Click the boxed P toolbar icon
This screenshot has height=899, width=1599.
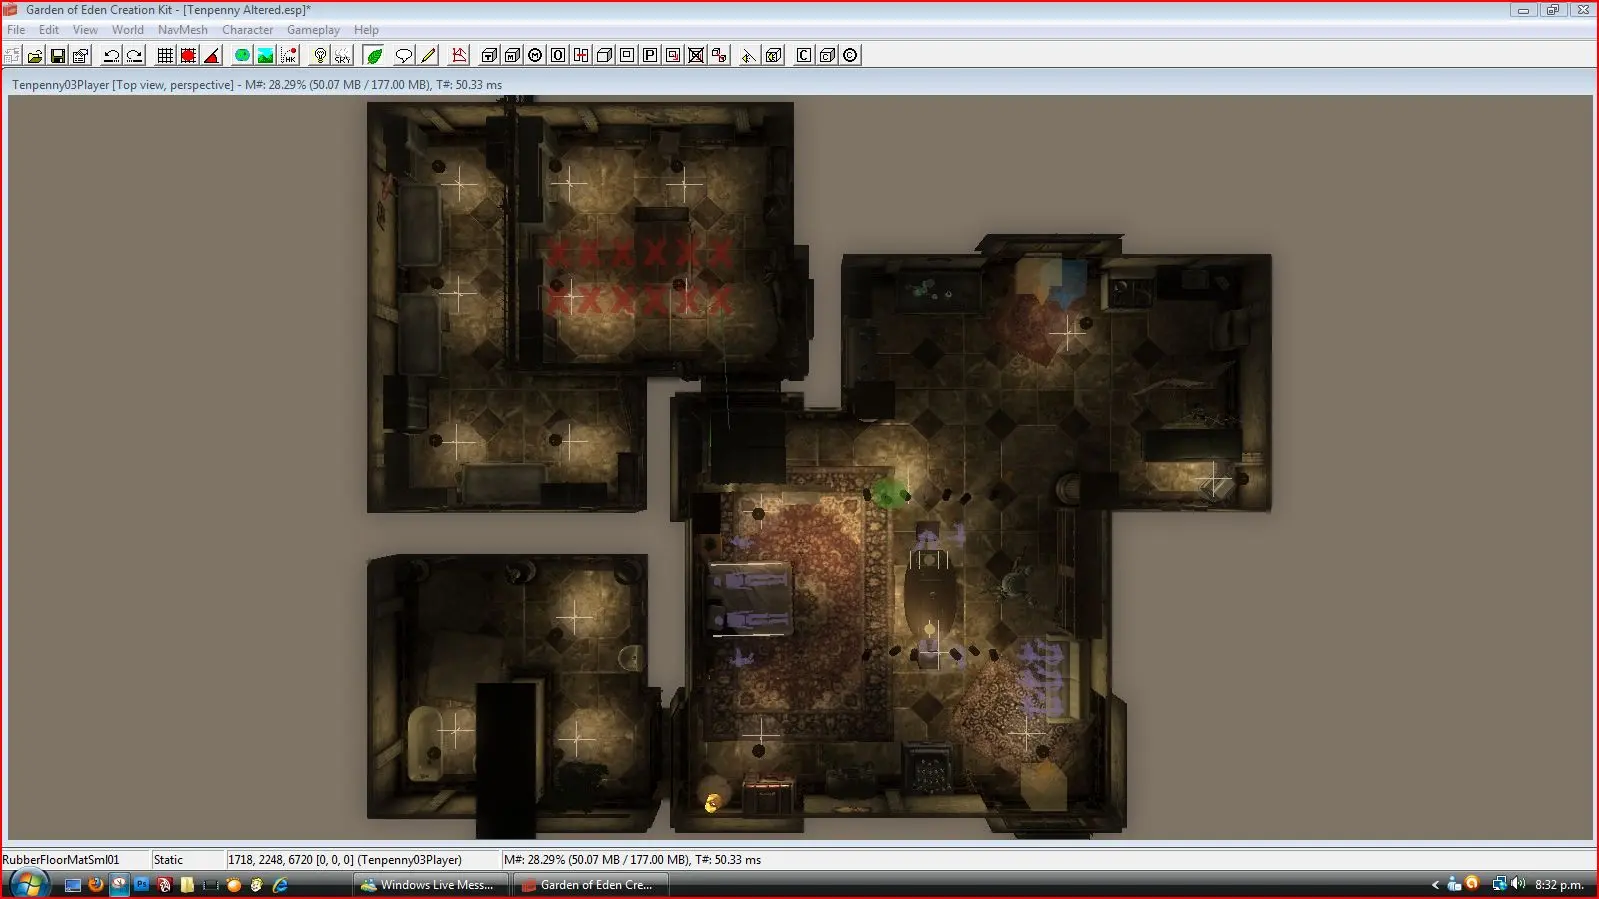point(650,56)
